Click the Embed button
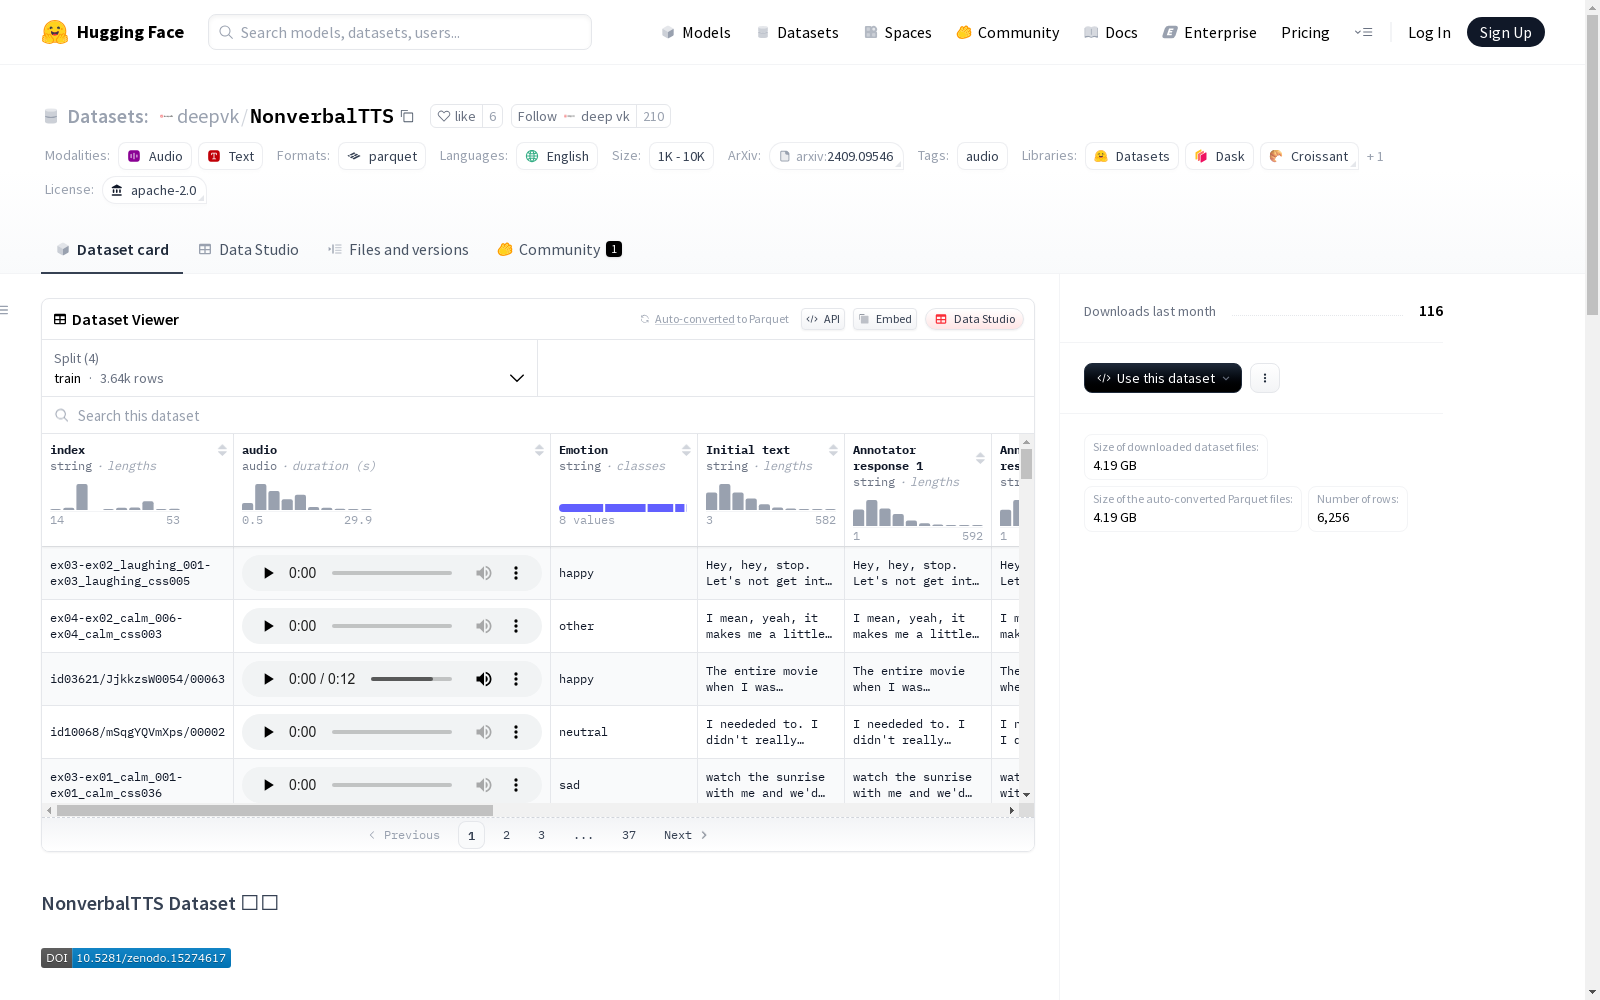The height and width of the screenshot is (1000, 1600). tap(885, 319)
